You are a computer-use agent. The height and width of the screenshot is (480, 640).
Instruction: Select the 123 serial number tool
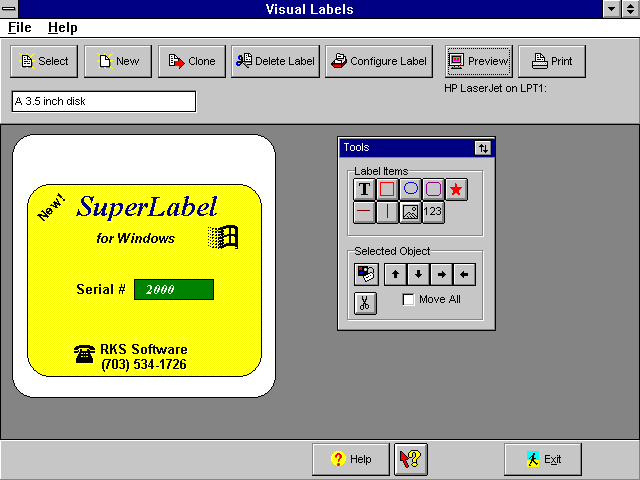[433, 212]
